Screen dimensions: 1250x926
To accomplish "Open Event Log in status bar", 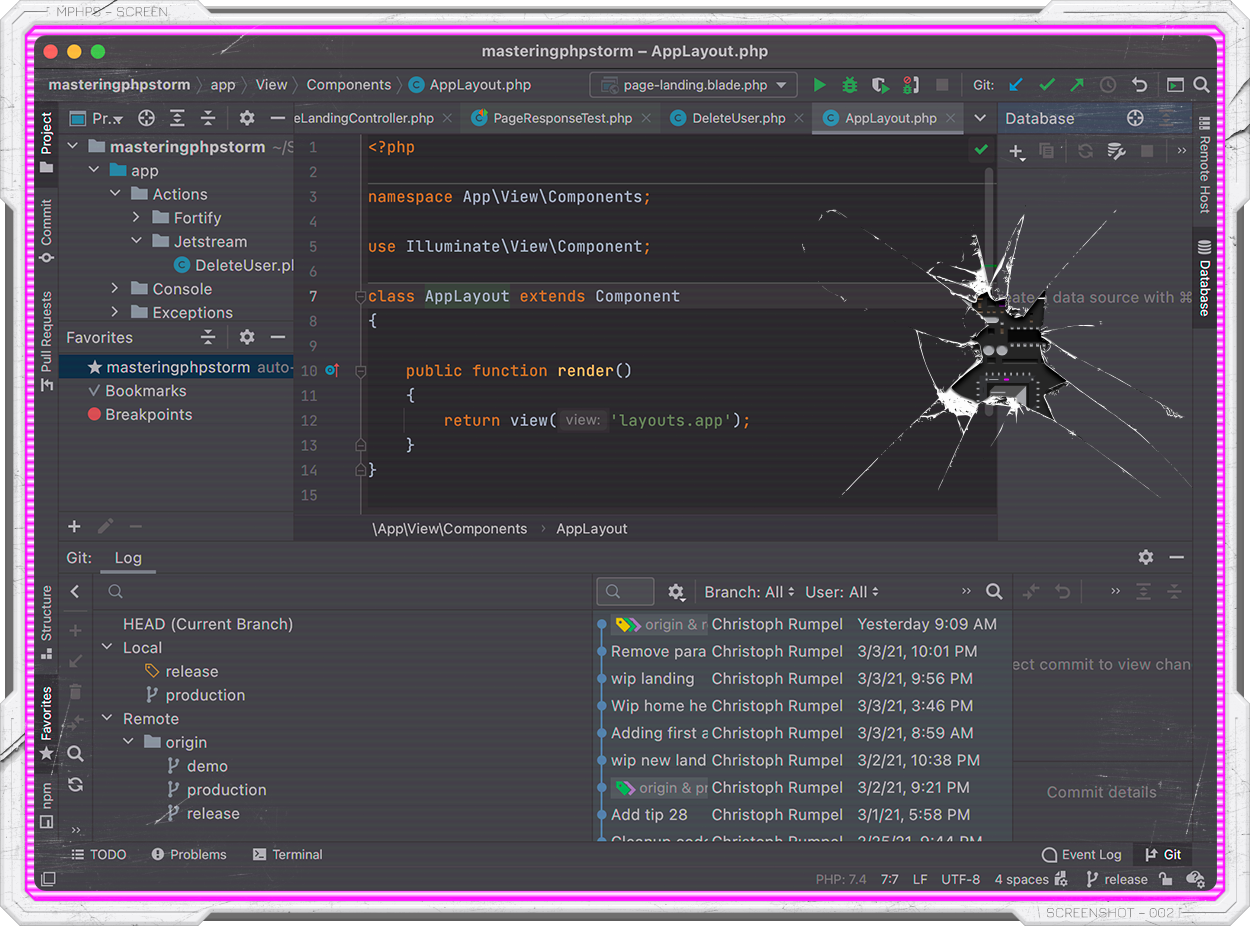I will click(1082, 855).
